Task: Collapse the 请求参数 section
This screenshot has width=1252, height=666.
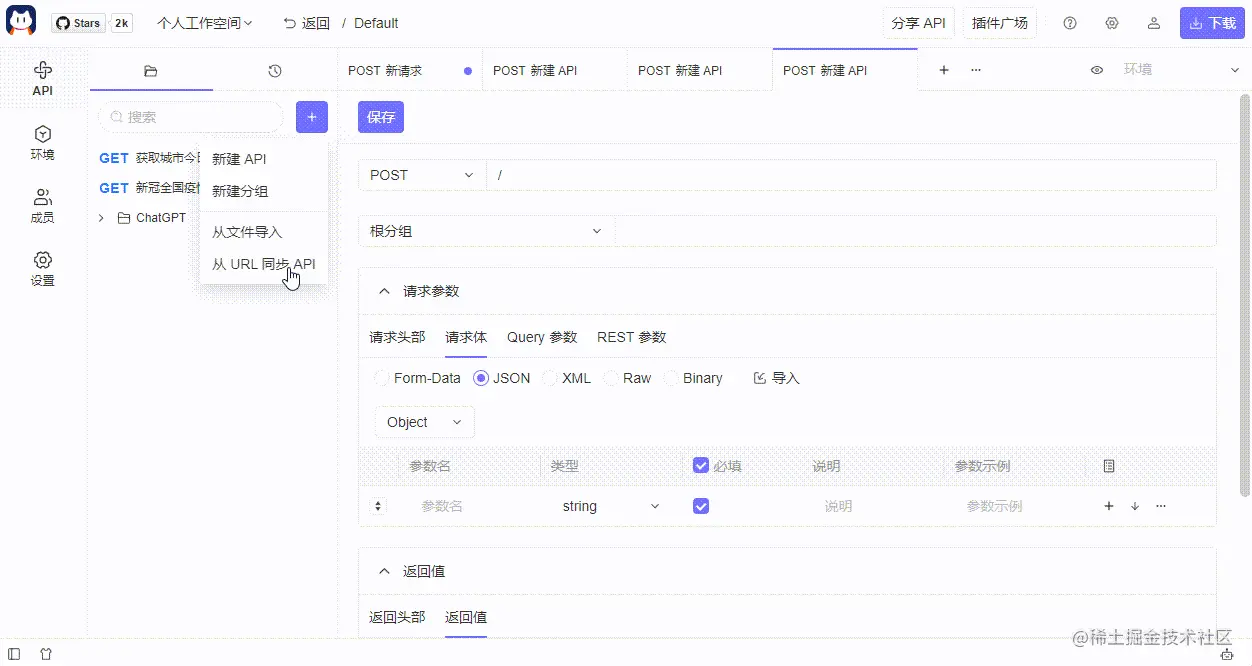Action: (x=384, y=291)
